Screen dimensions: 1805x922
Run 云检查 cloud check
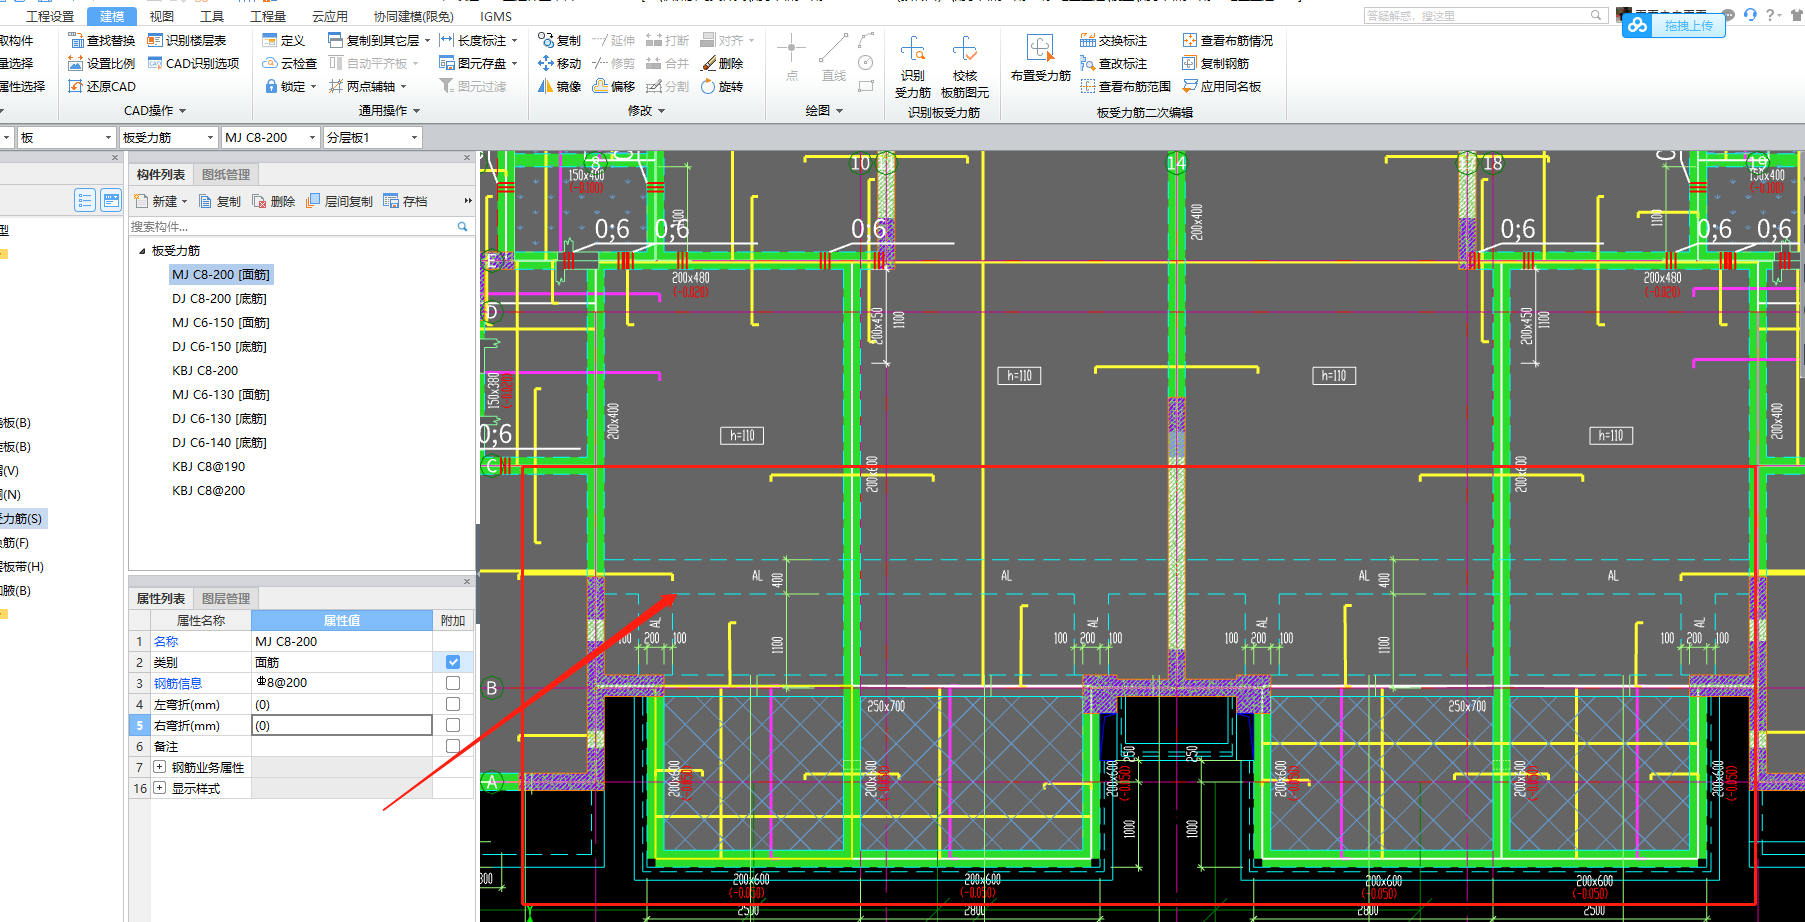click(290, 63)
